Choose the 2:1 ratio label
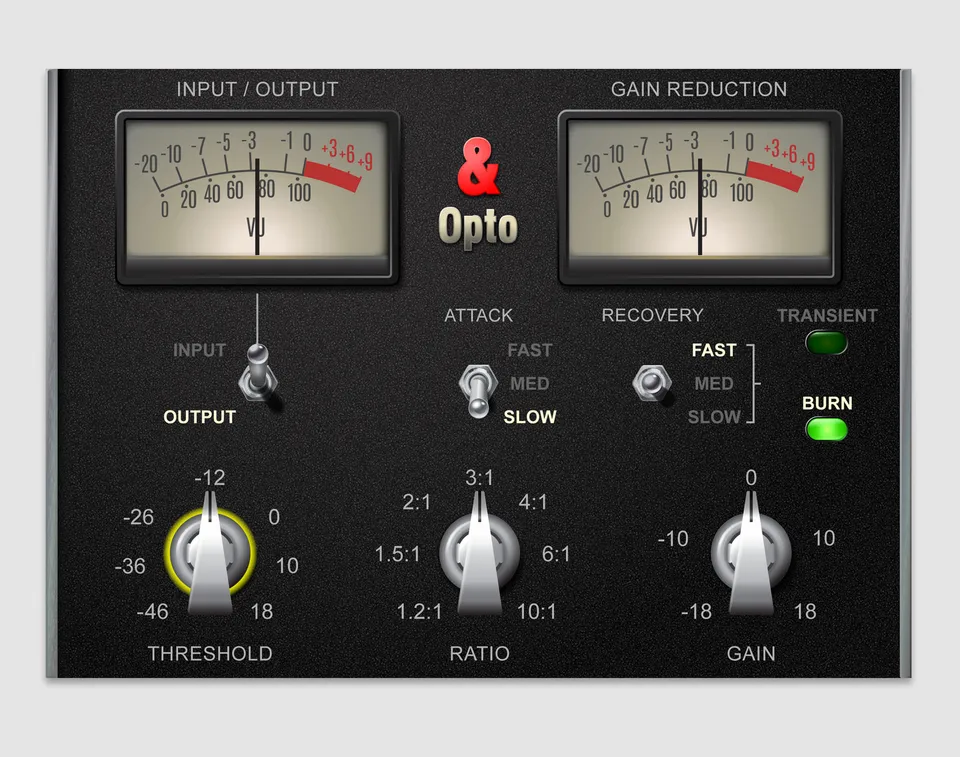 416,503
